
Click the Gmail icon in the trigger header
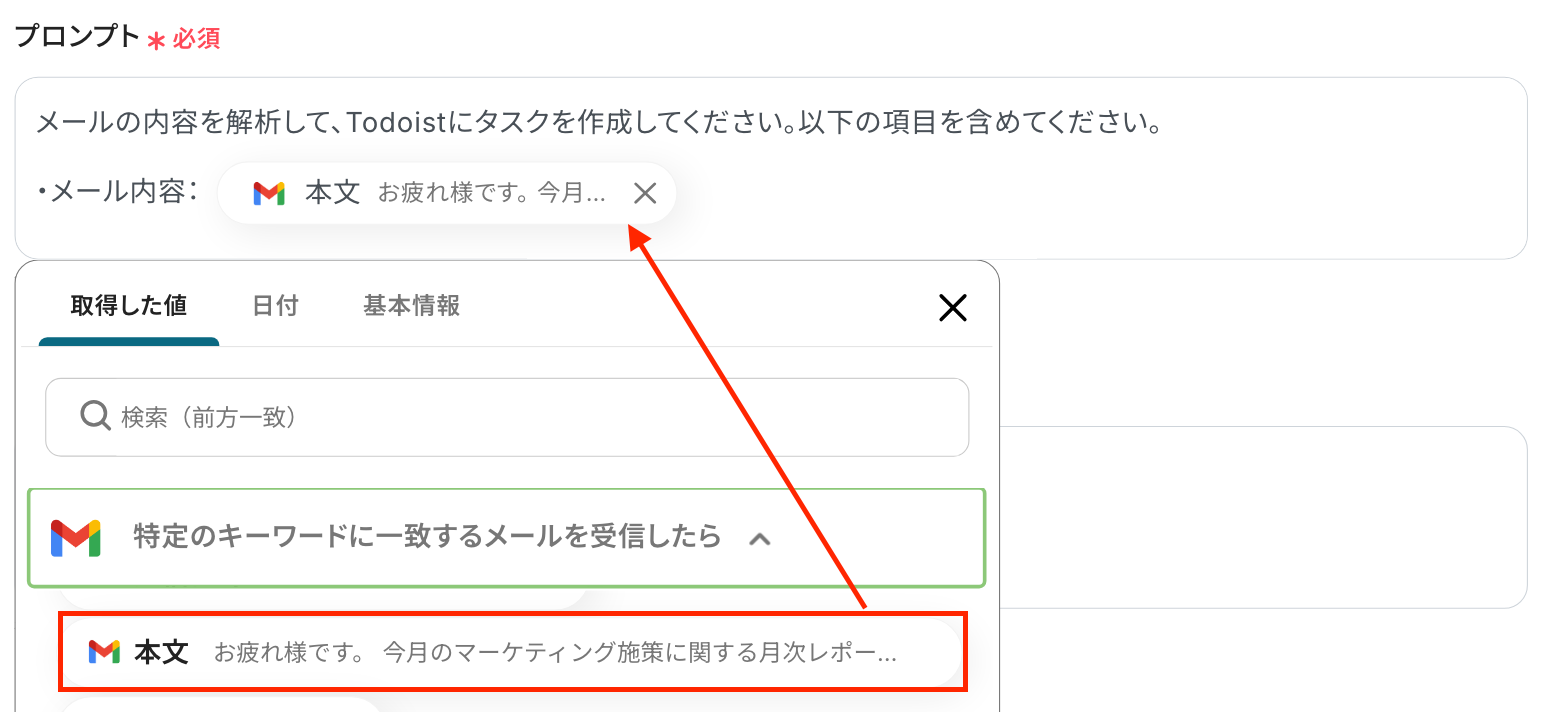76,538
